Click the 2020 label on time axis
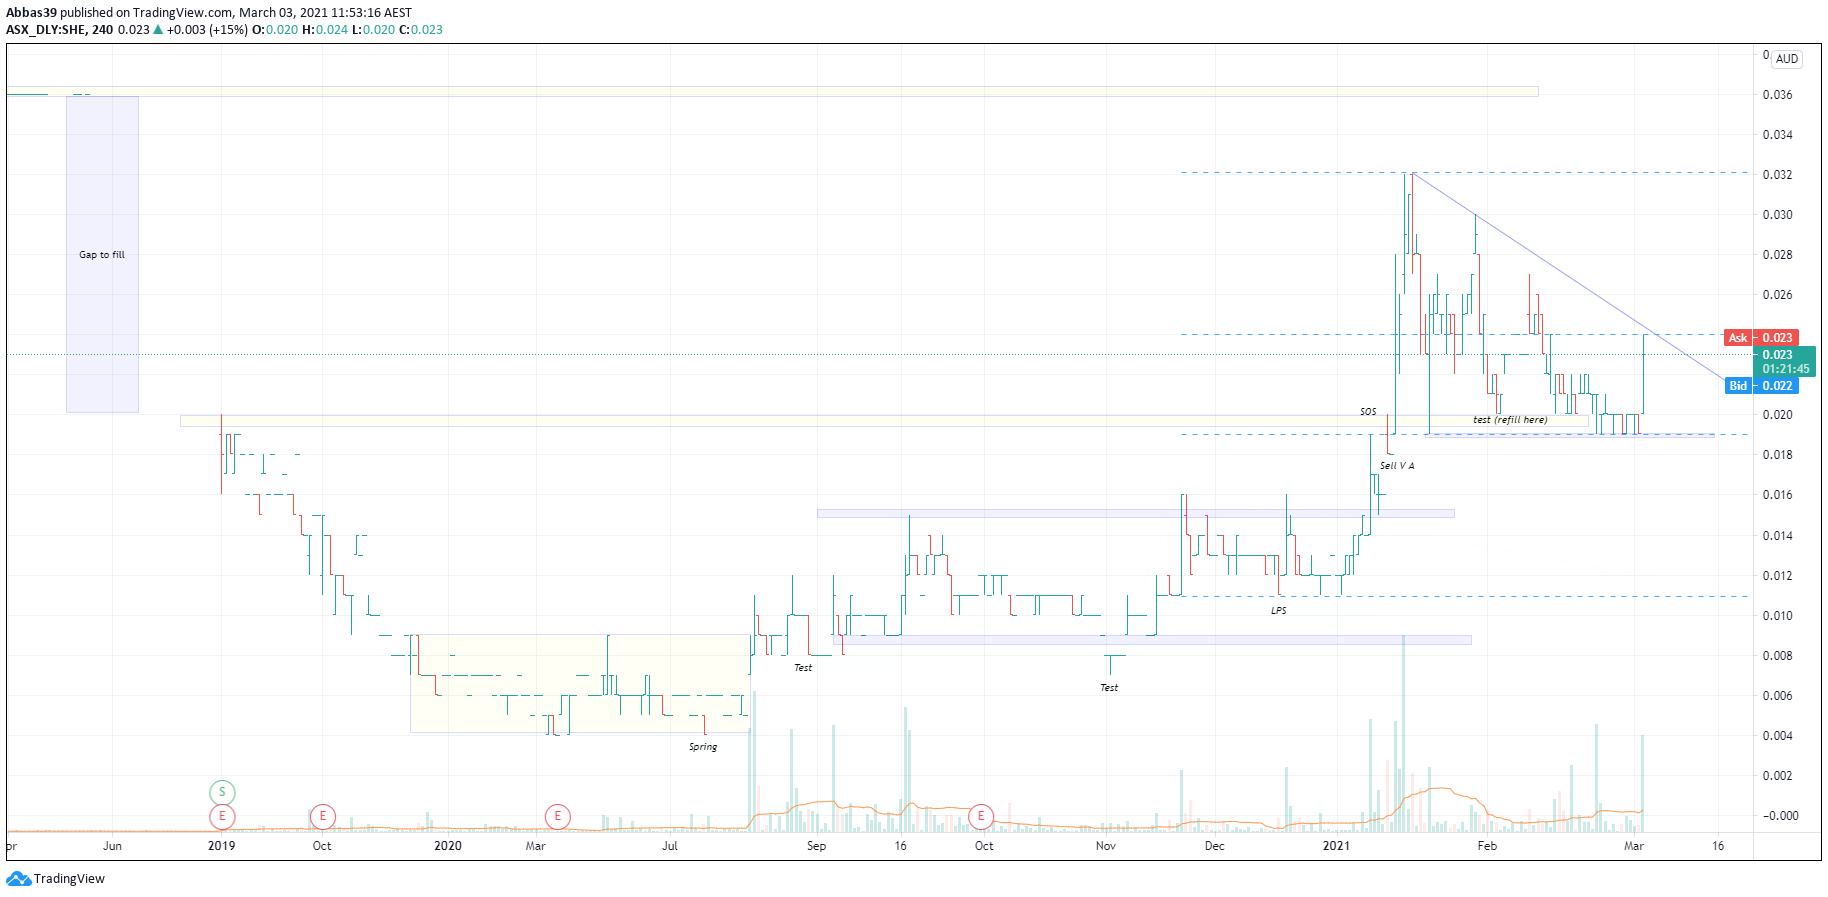1828x897 pixels. pos(448,846)
